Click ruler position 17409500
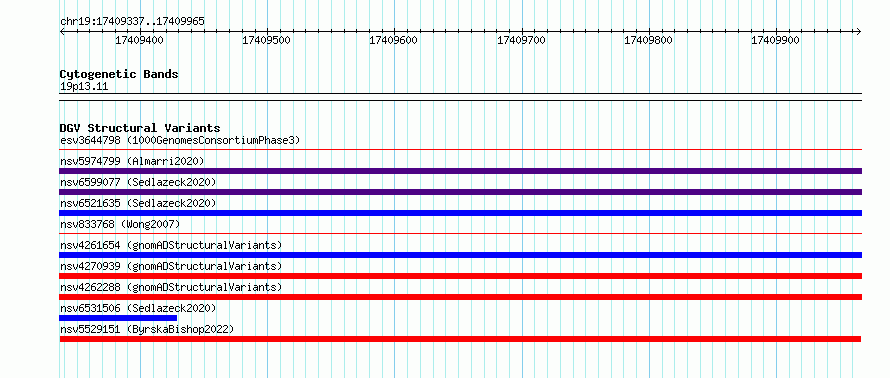This screenshot has height=378, width=890. point(266,40)
